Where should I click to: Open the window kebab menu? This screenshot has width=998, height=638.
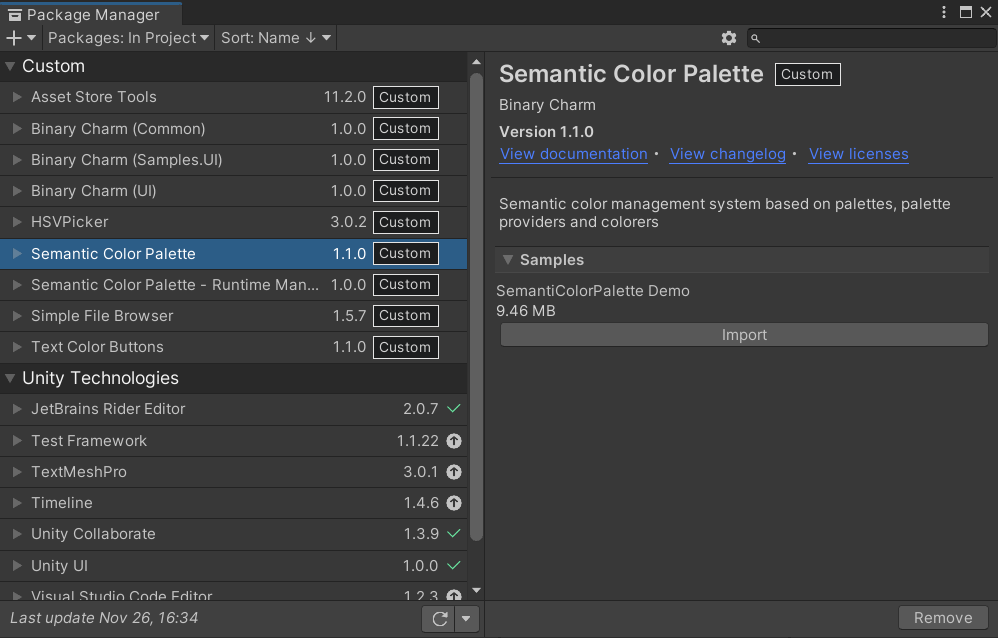coord(944,12)
